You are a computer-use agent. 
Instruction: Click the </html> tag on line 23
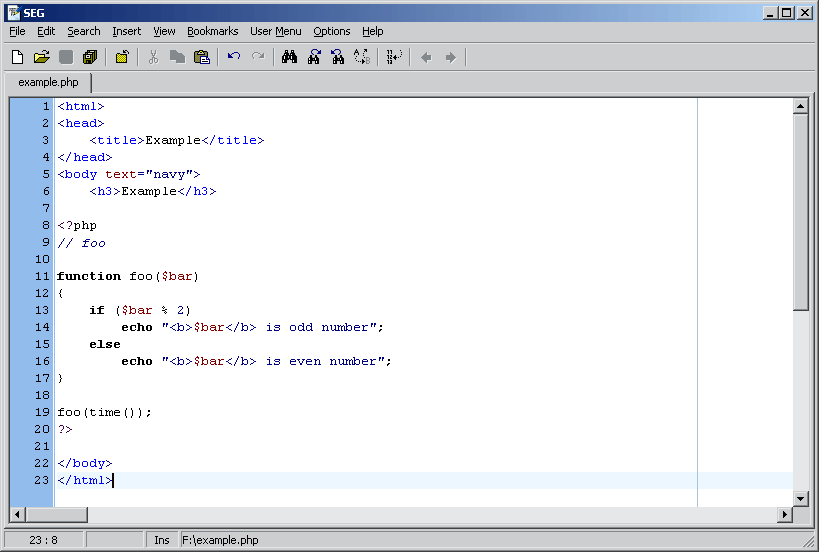85,480
